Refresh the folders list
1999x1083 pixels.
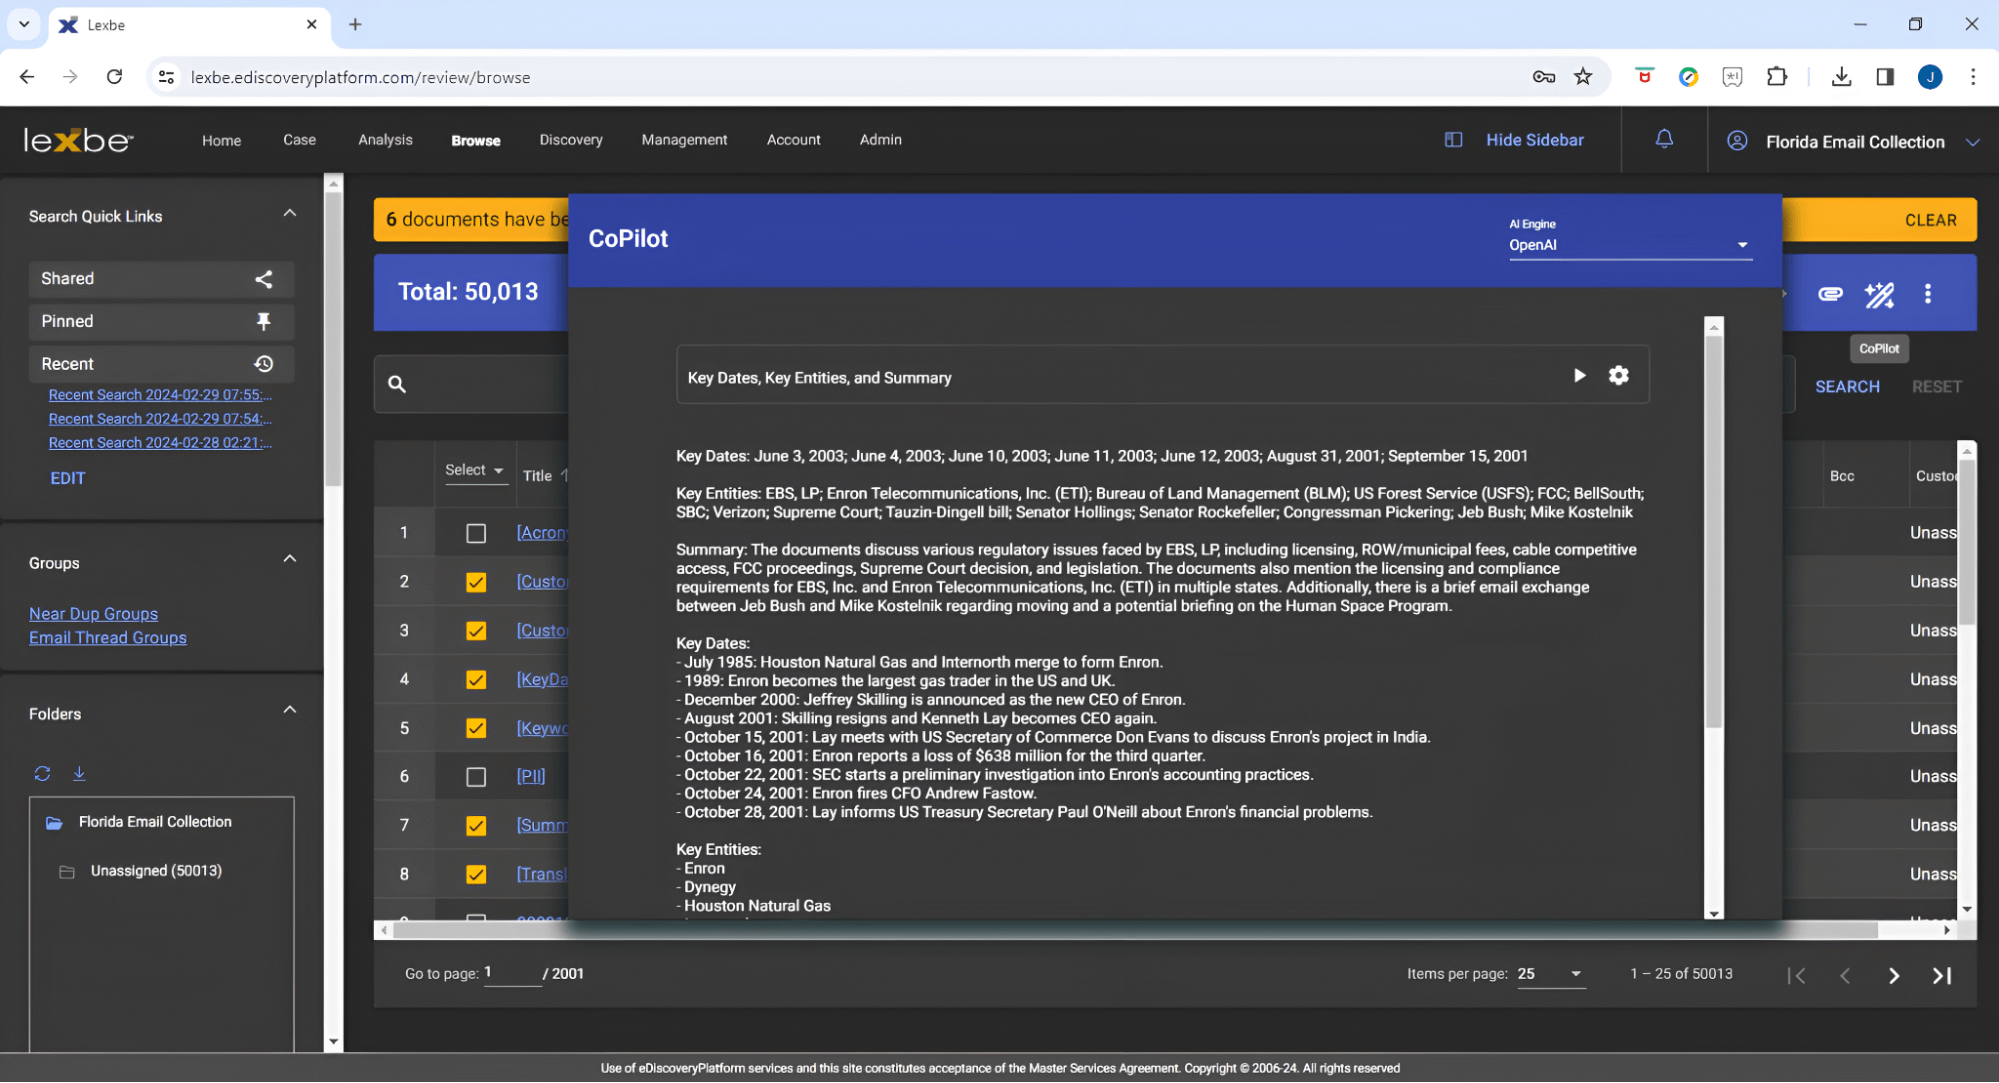pos(42,773)
